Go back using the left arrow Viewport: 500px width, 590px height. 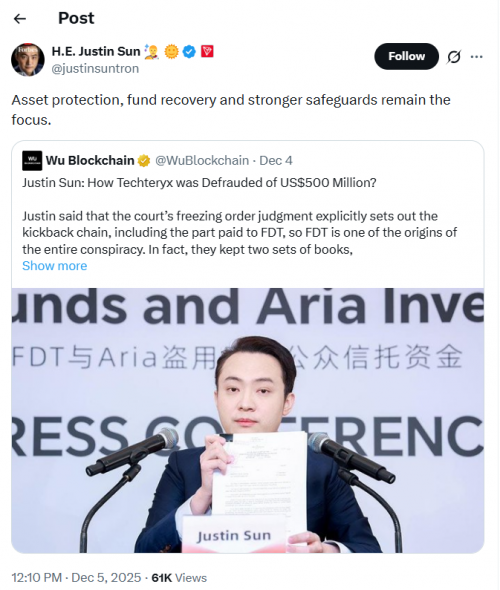[20, 18]
